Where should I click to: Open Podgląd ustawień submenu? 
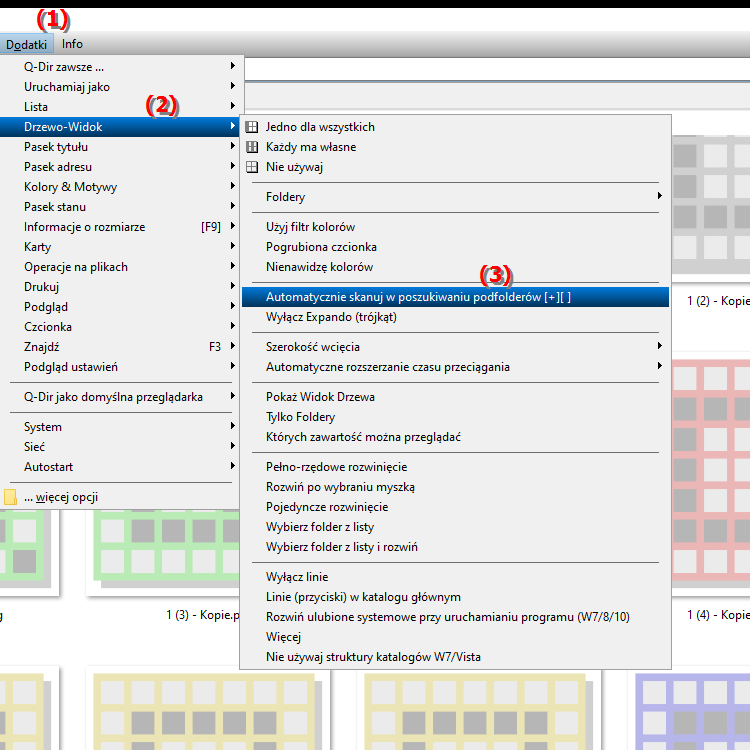pos(120,367)
